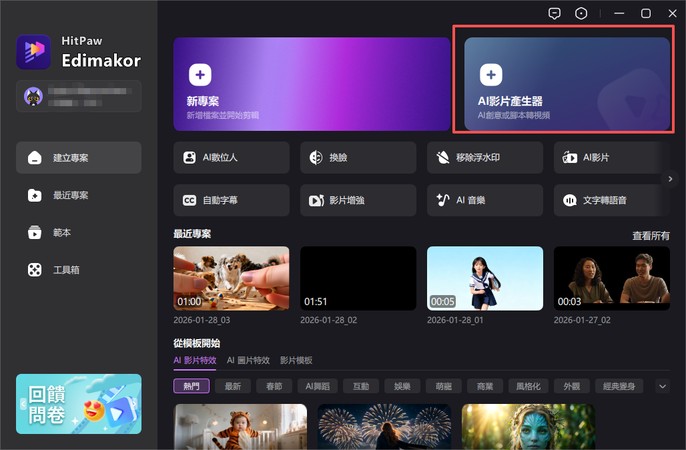Click the project name 2026-01-28_03 text
Screen dimensions: 686x450
click(202, 320)
